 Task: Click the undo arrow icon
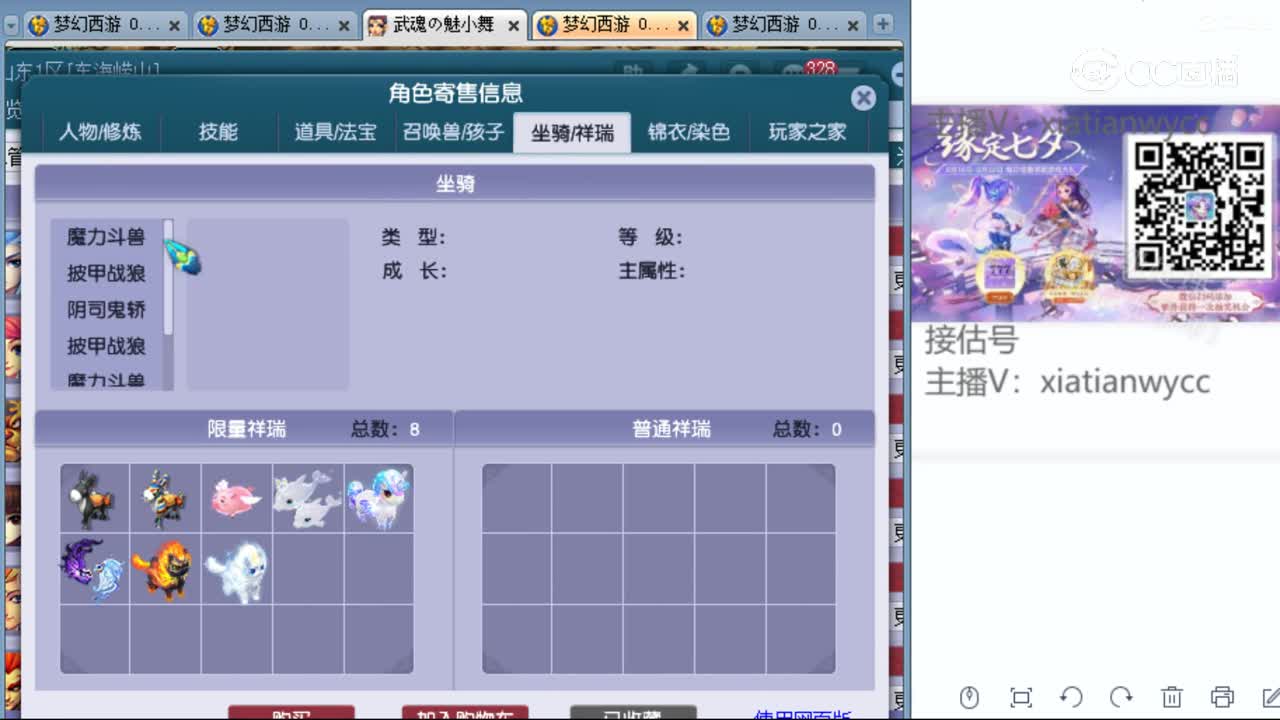pos(1071,697)
